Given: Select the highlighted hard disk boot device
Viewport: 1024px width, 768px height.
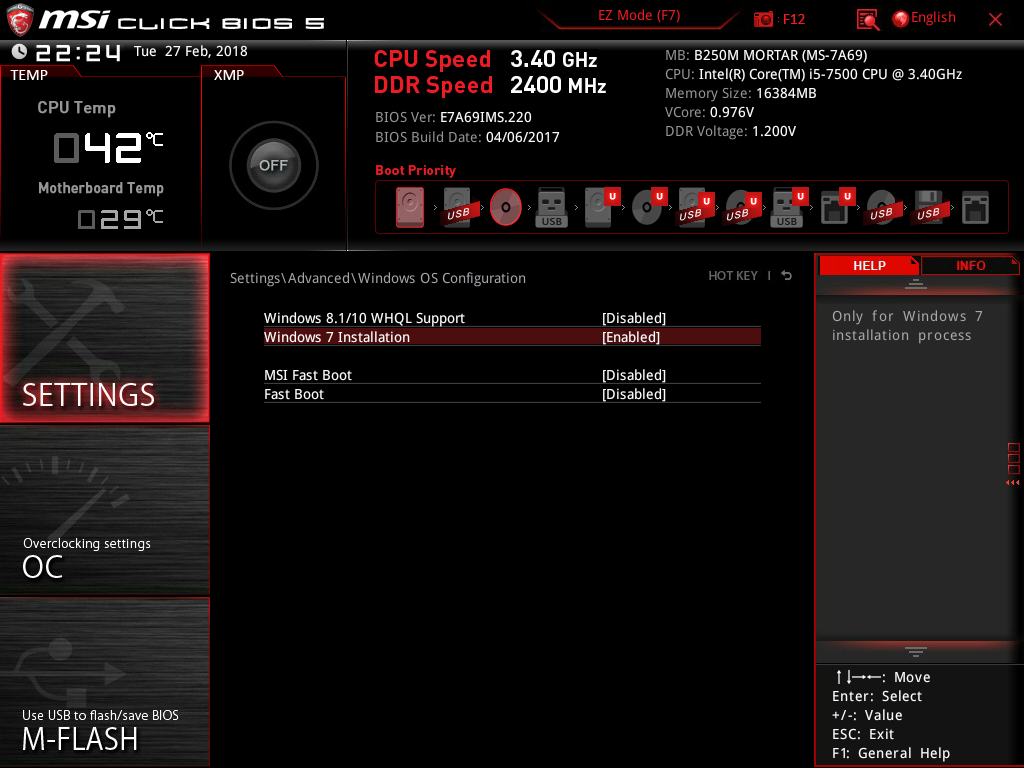Looking at the screenshot, I should click(x=409, y=208).
